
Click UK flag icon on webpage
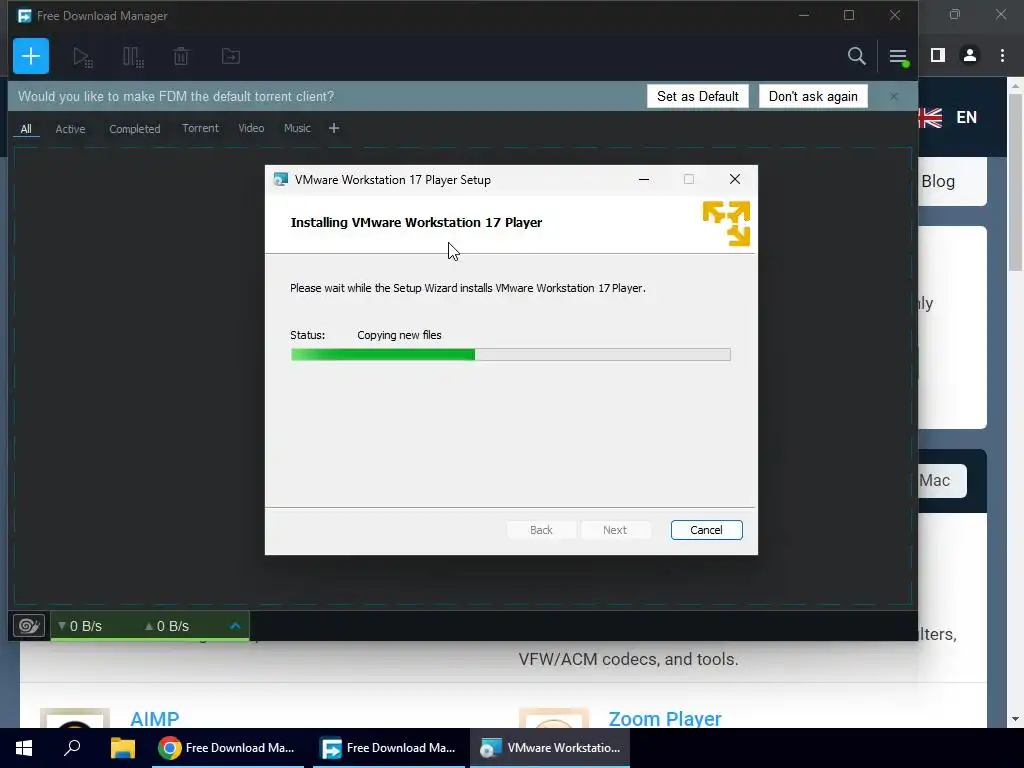[930, 118]
